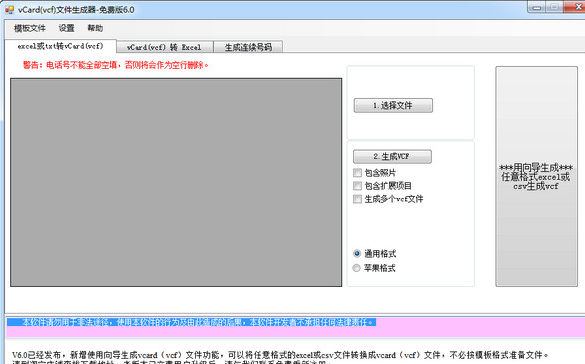Image resolution: width=585 pixels, height=364 pixels.
Task: Click the V6.0已经发布 announcement text
Action: coord(280,355)
